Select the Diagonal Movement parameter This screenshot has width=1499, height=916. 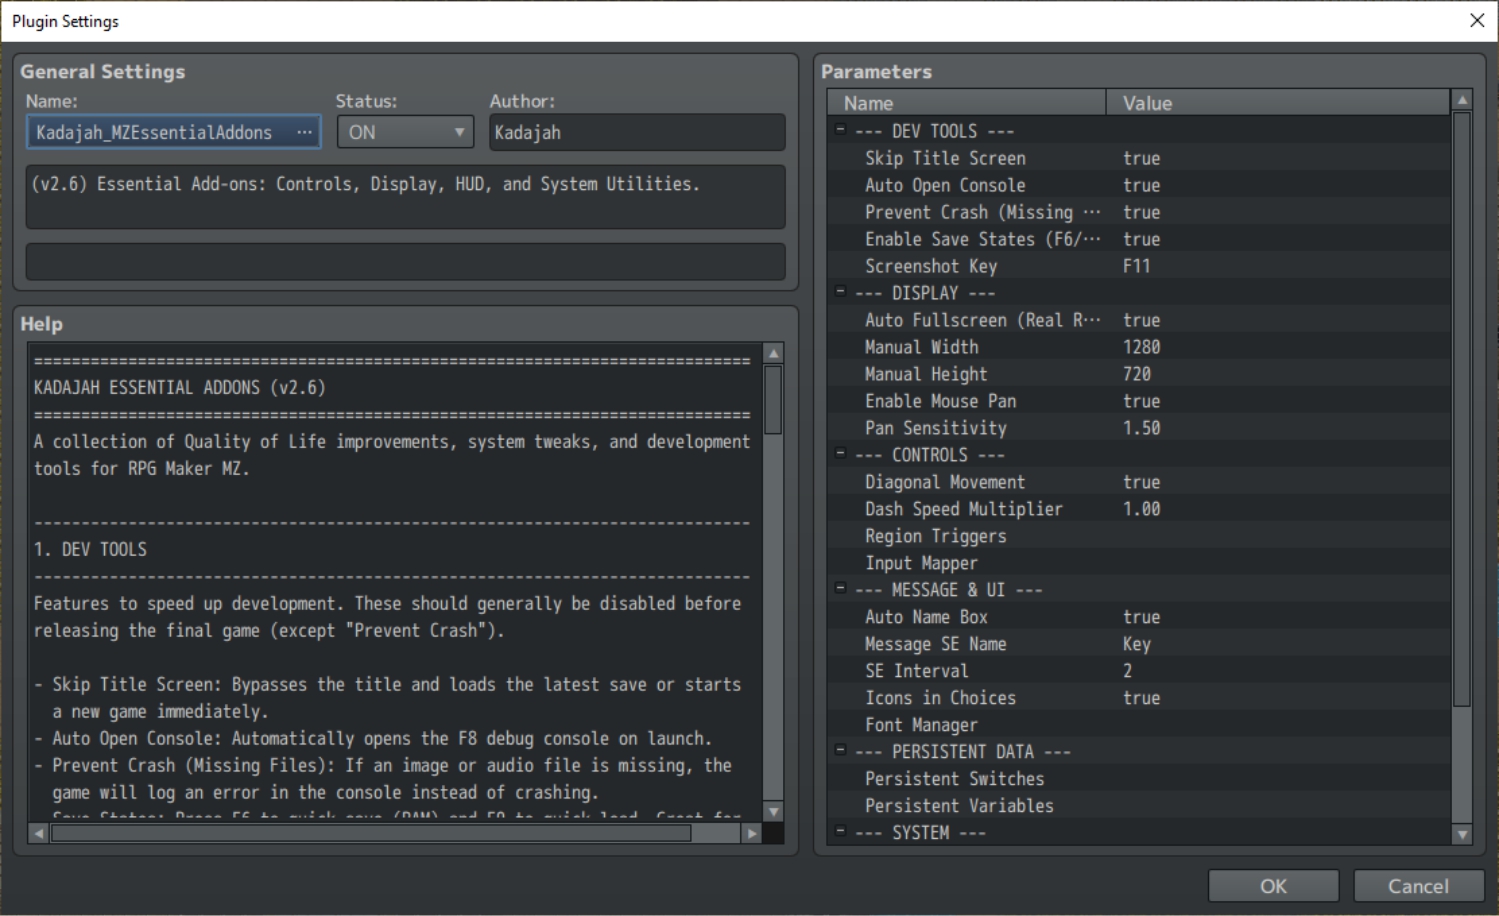(1139, 482)
